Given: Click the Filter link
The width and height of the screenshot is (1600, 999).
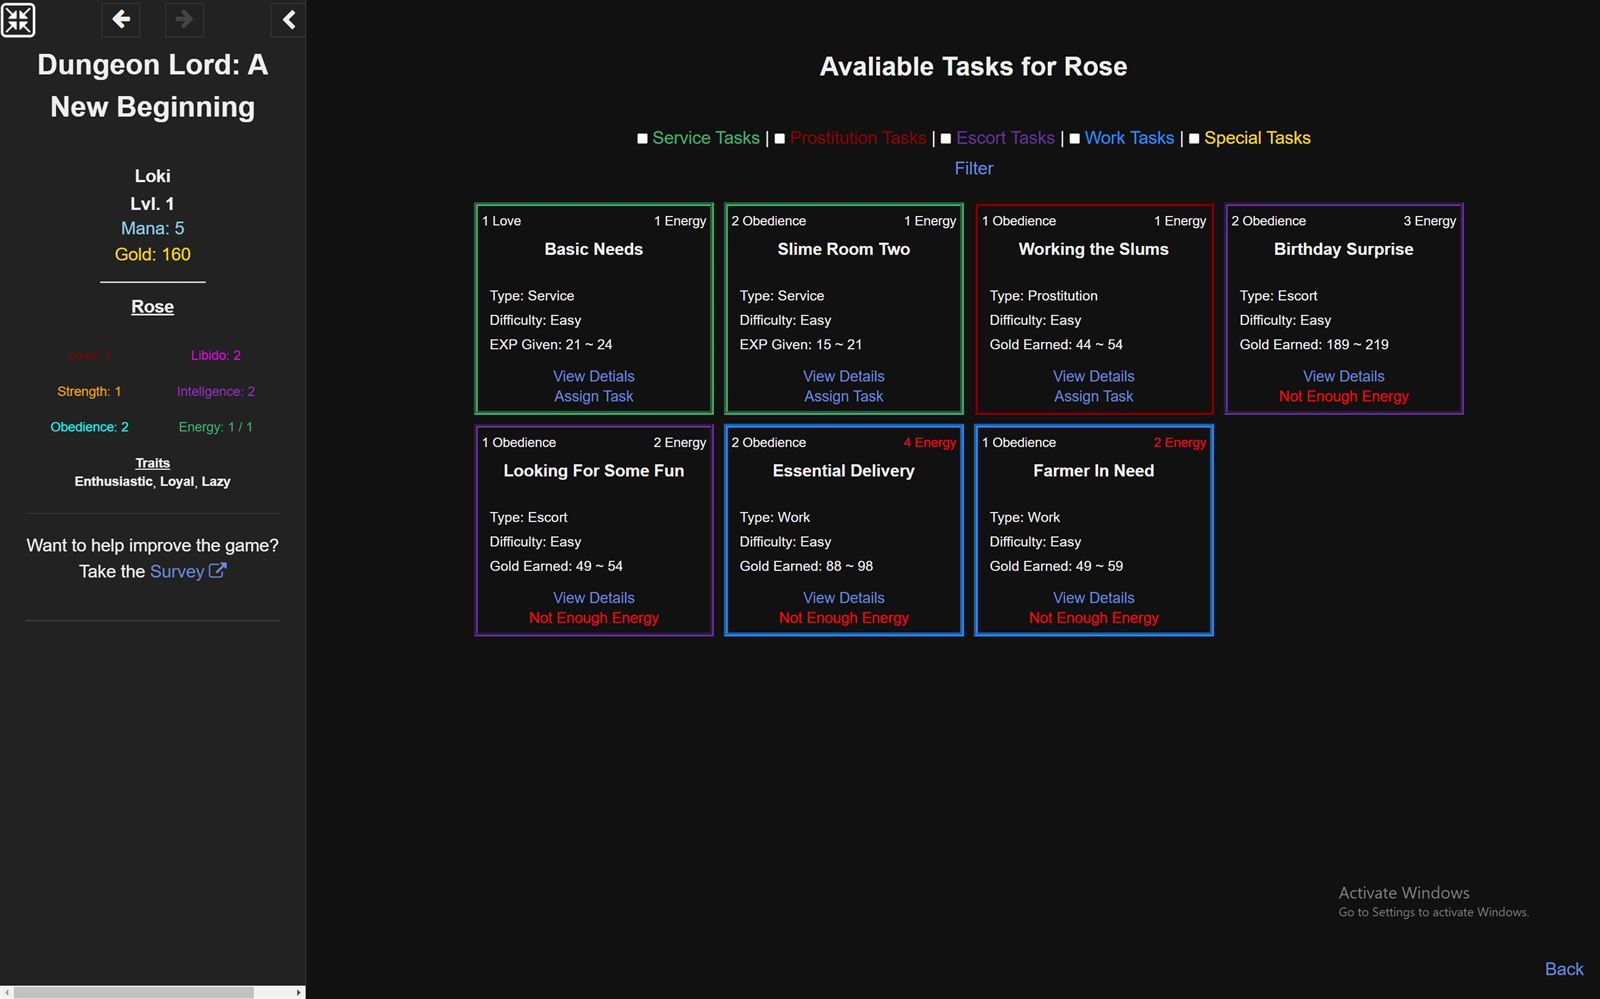Looking at the screenshot, I should pos(973,168).
